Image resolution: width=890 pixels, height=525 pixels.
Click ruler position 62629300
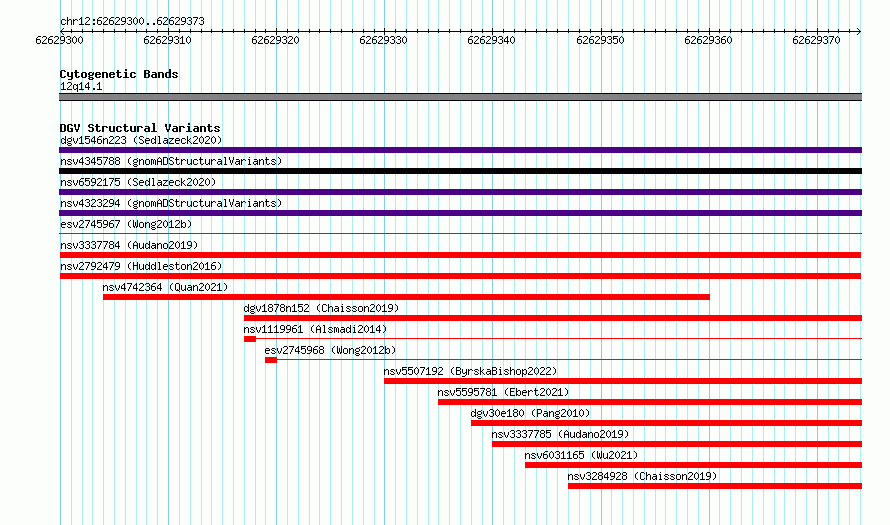(59, 40)
